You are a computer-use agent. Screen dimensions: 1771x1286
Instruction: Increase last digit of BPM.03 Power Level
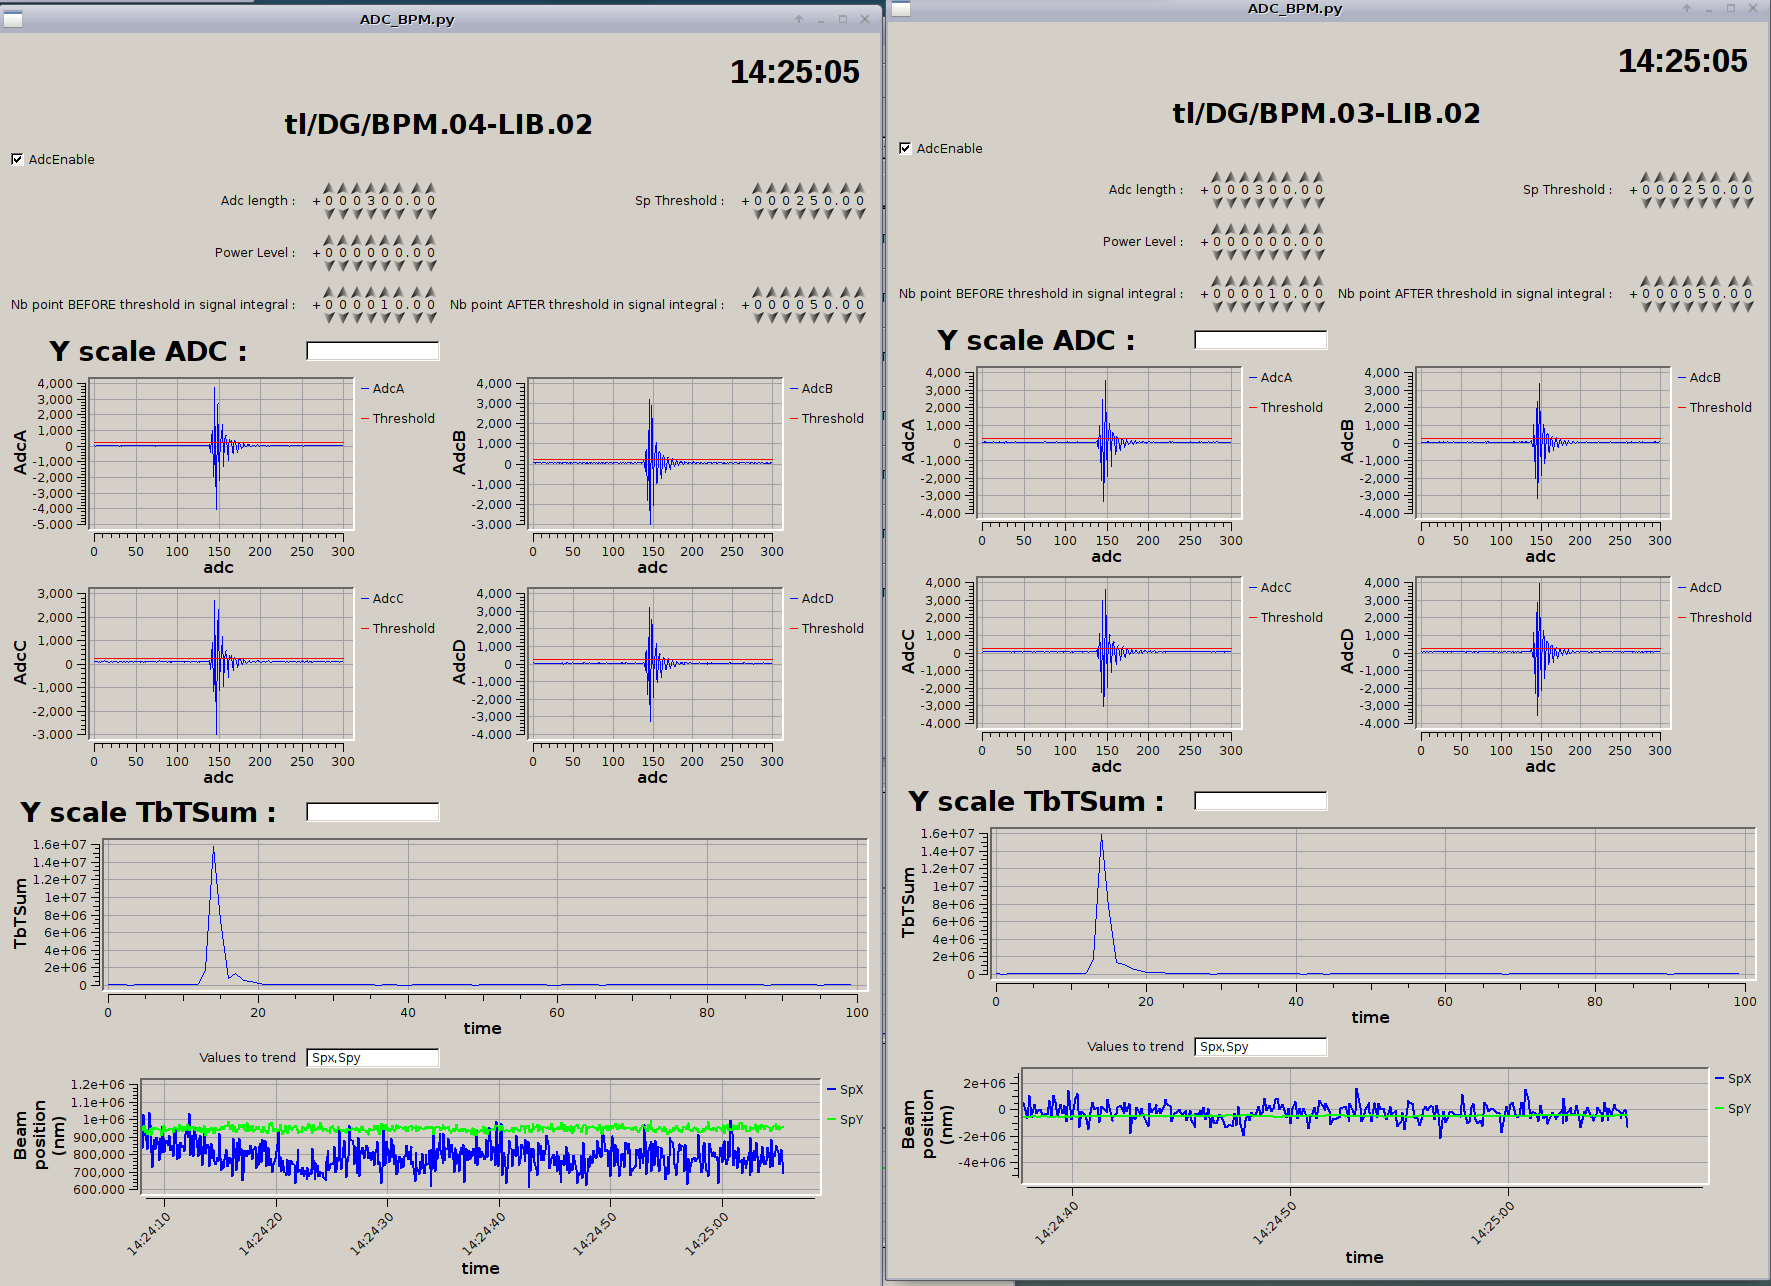click(1319, 228)
